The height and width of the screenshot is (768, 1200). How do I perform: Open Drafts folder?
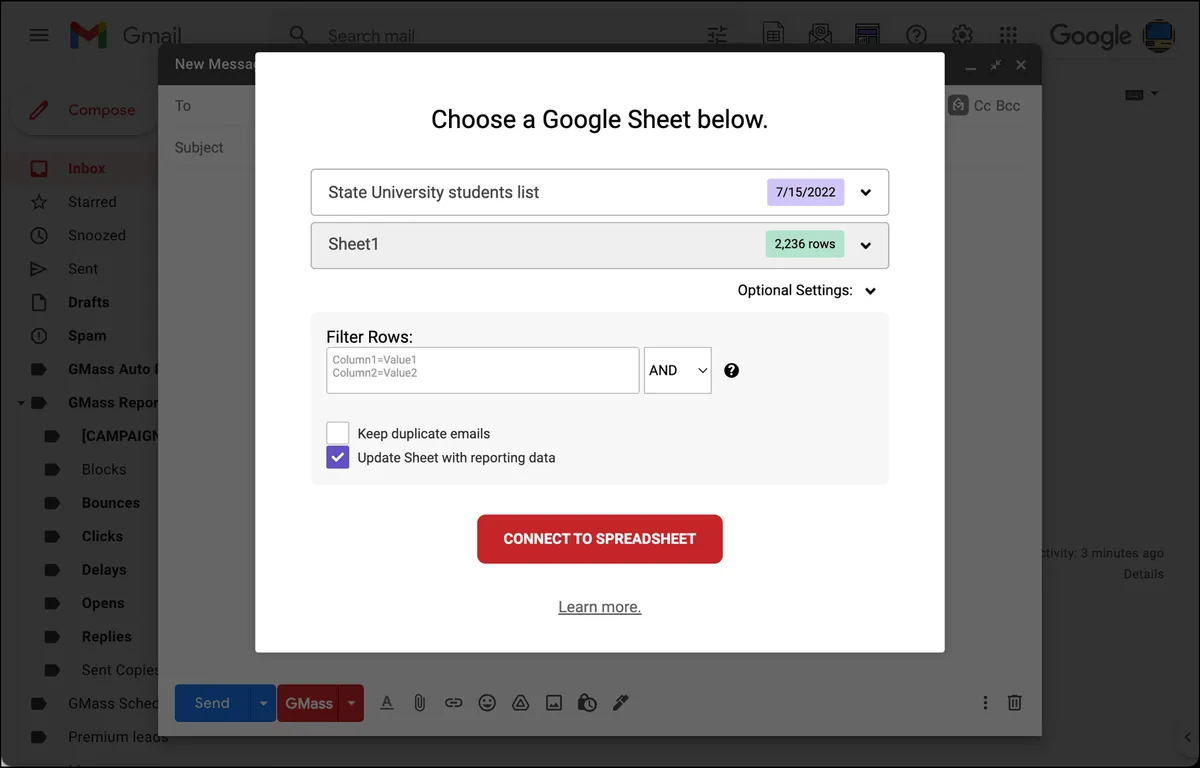click(x=88, y=302)
